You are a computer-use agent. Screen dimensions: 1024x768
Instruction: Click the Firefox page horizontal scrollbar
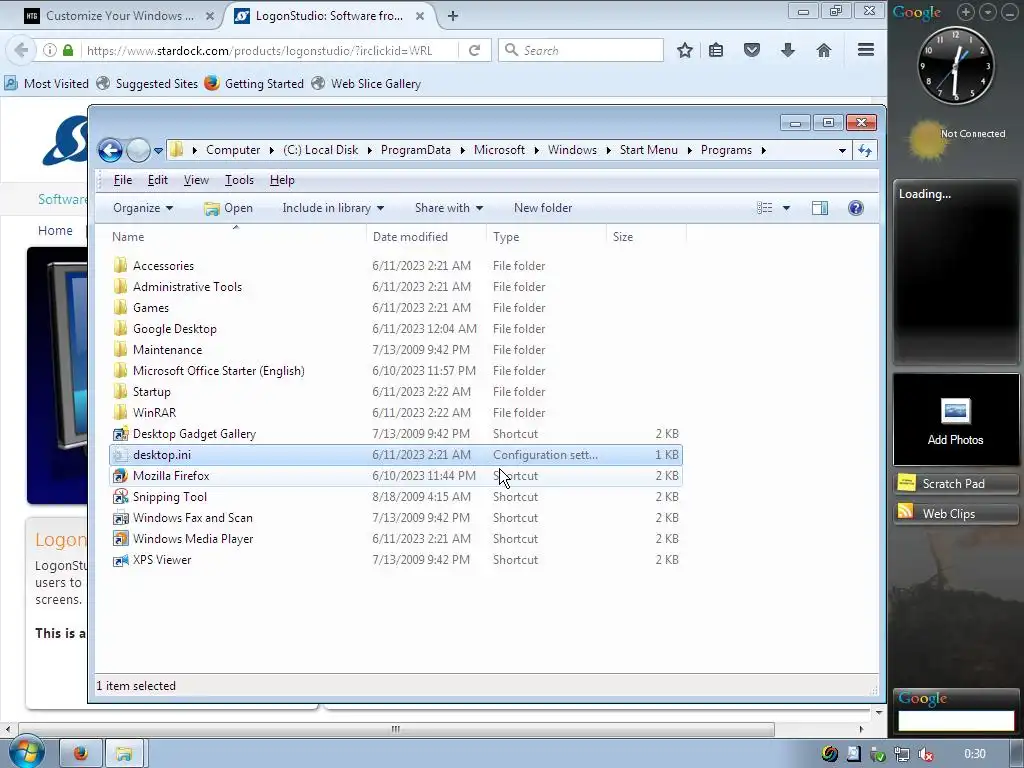(396, 729)
